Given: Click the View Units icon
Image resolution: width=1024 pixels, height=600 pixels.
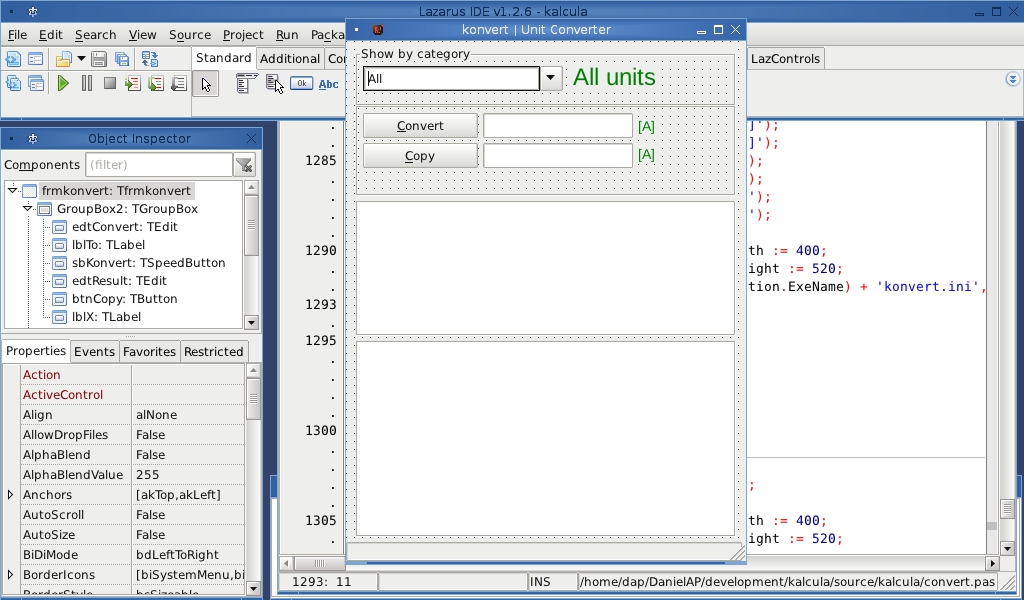Looking at the screenshot, I should [x=13, y=84].
